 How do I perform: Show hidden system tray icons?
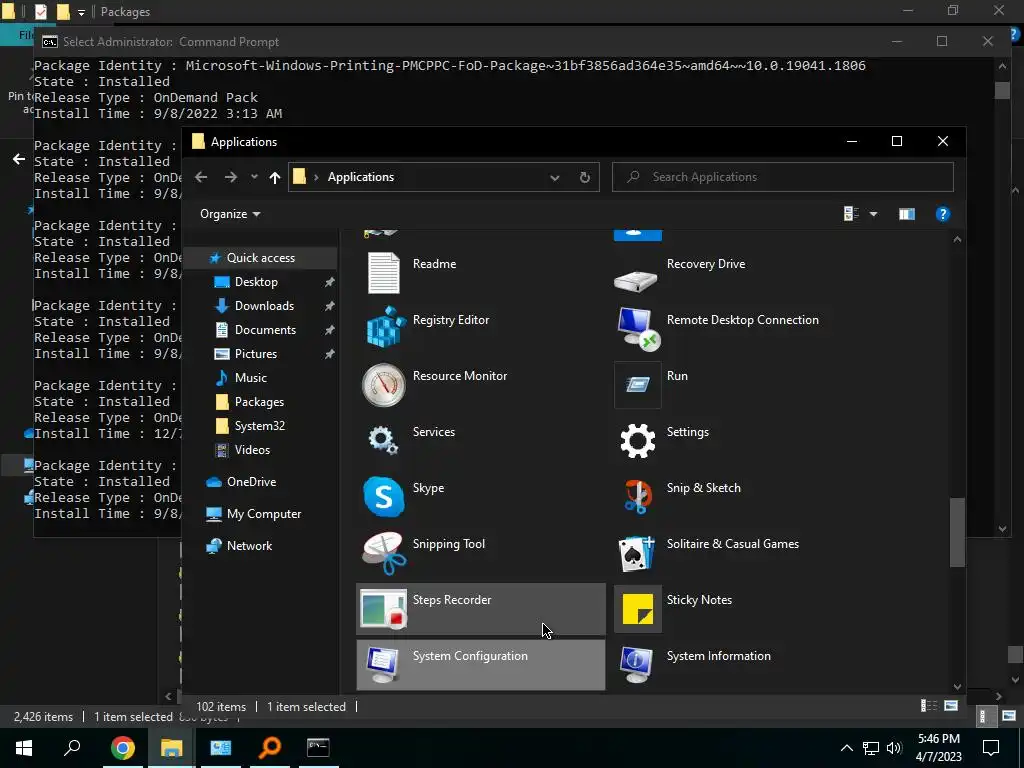[x=846, y=748]
